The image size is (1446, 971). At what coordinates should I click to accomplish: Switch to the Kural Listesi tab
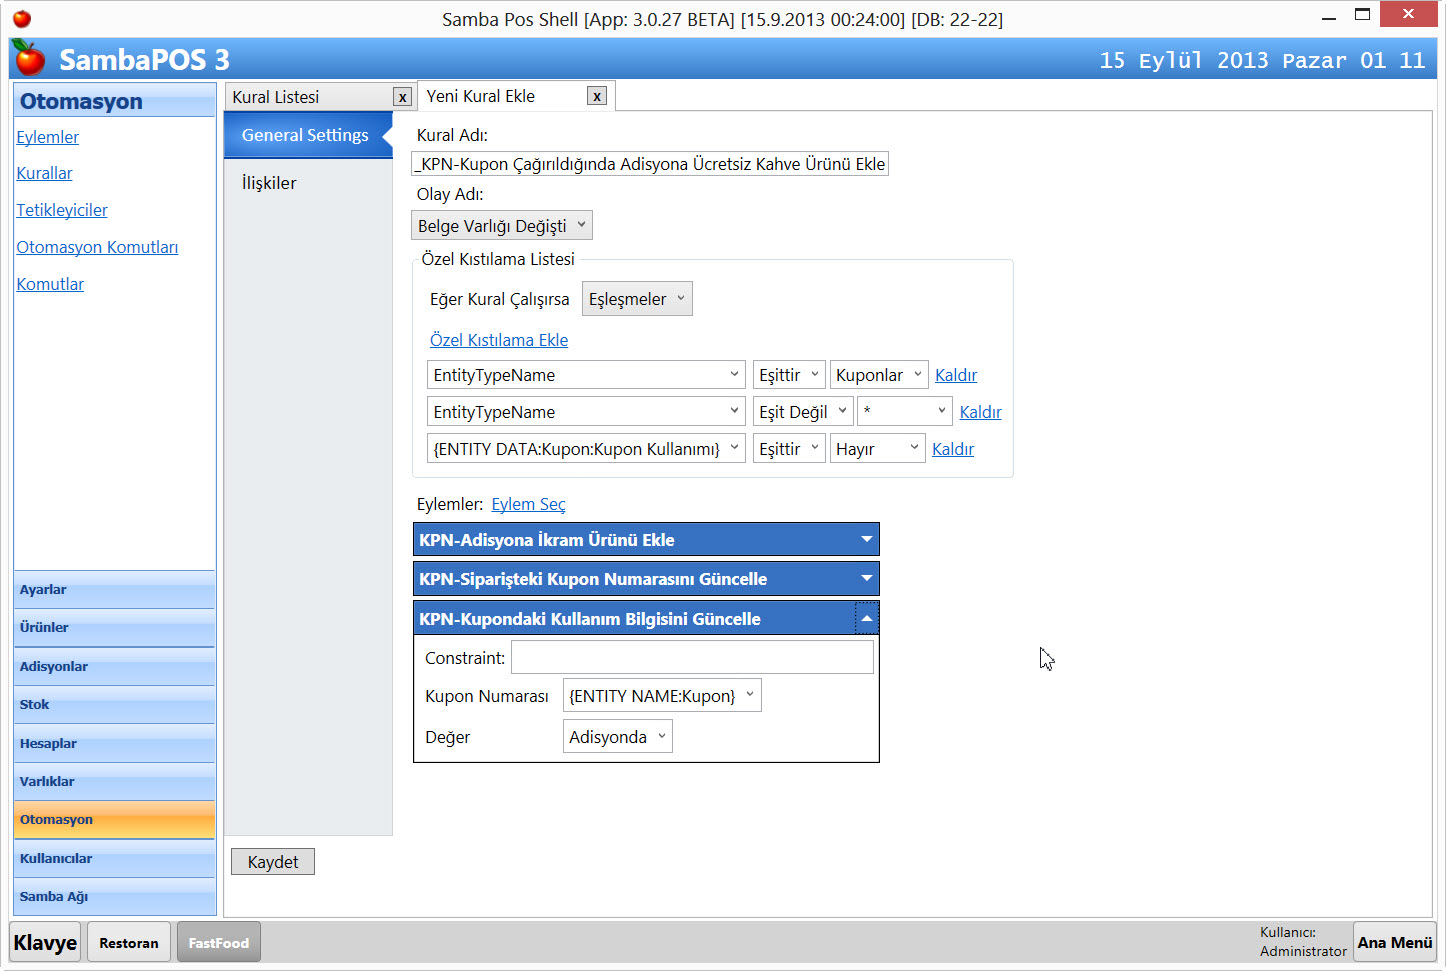[x=306, y=97]
